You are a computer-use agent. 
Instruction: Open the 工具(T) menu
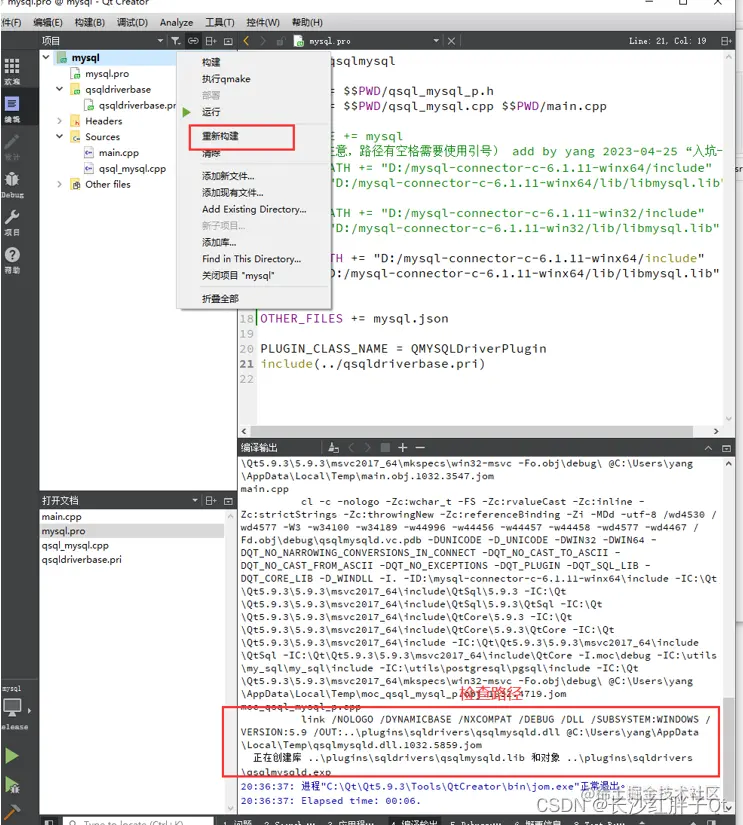(219, 22)
